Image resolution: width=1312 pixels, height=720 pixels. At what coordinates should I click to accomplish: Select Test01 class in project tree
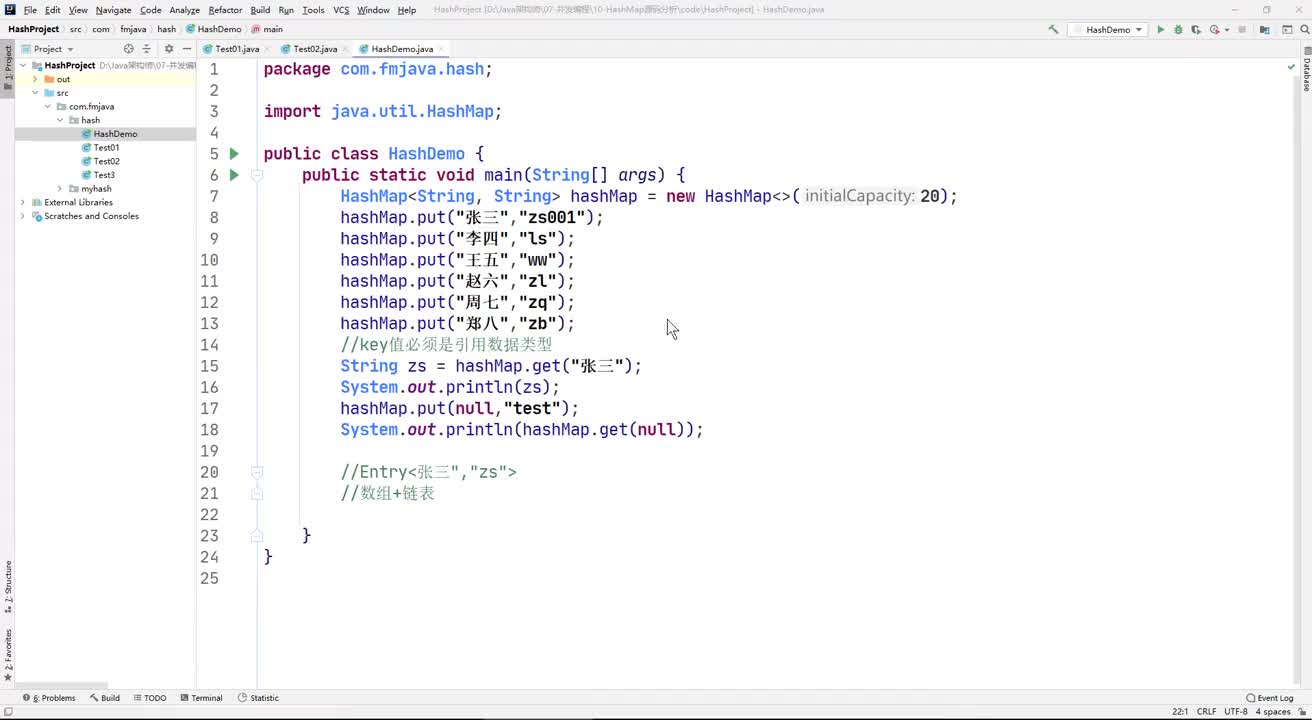(x=106, y=148)
